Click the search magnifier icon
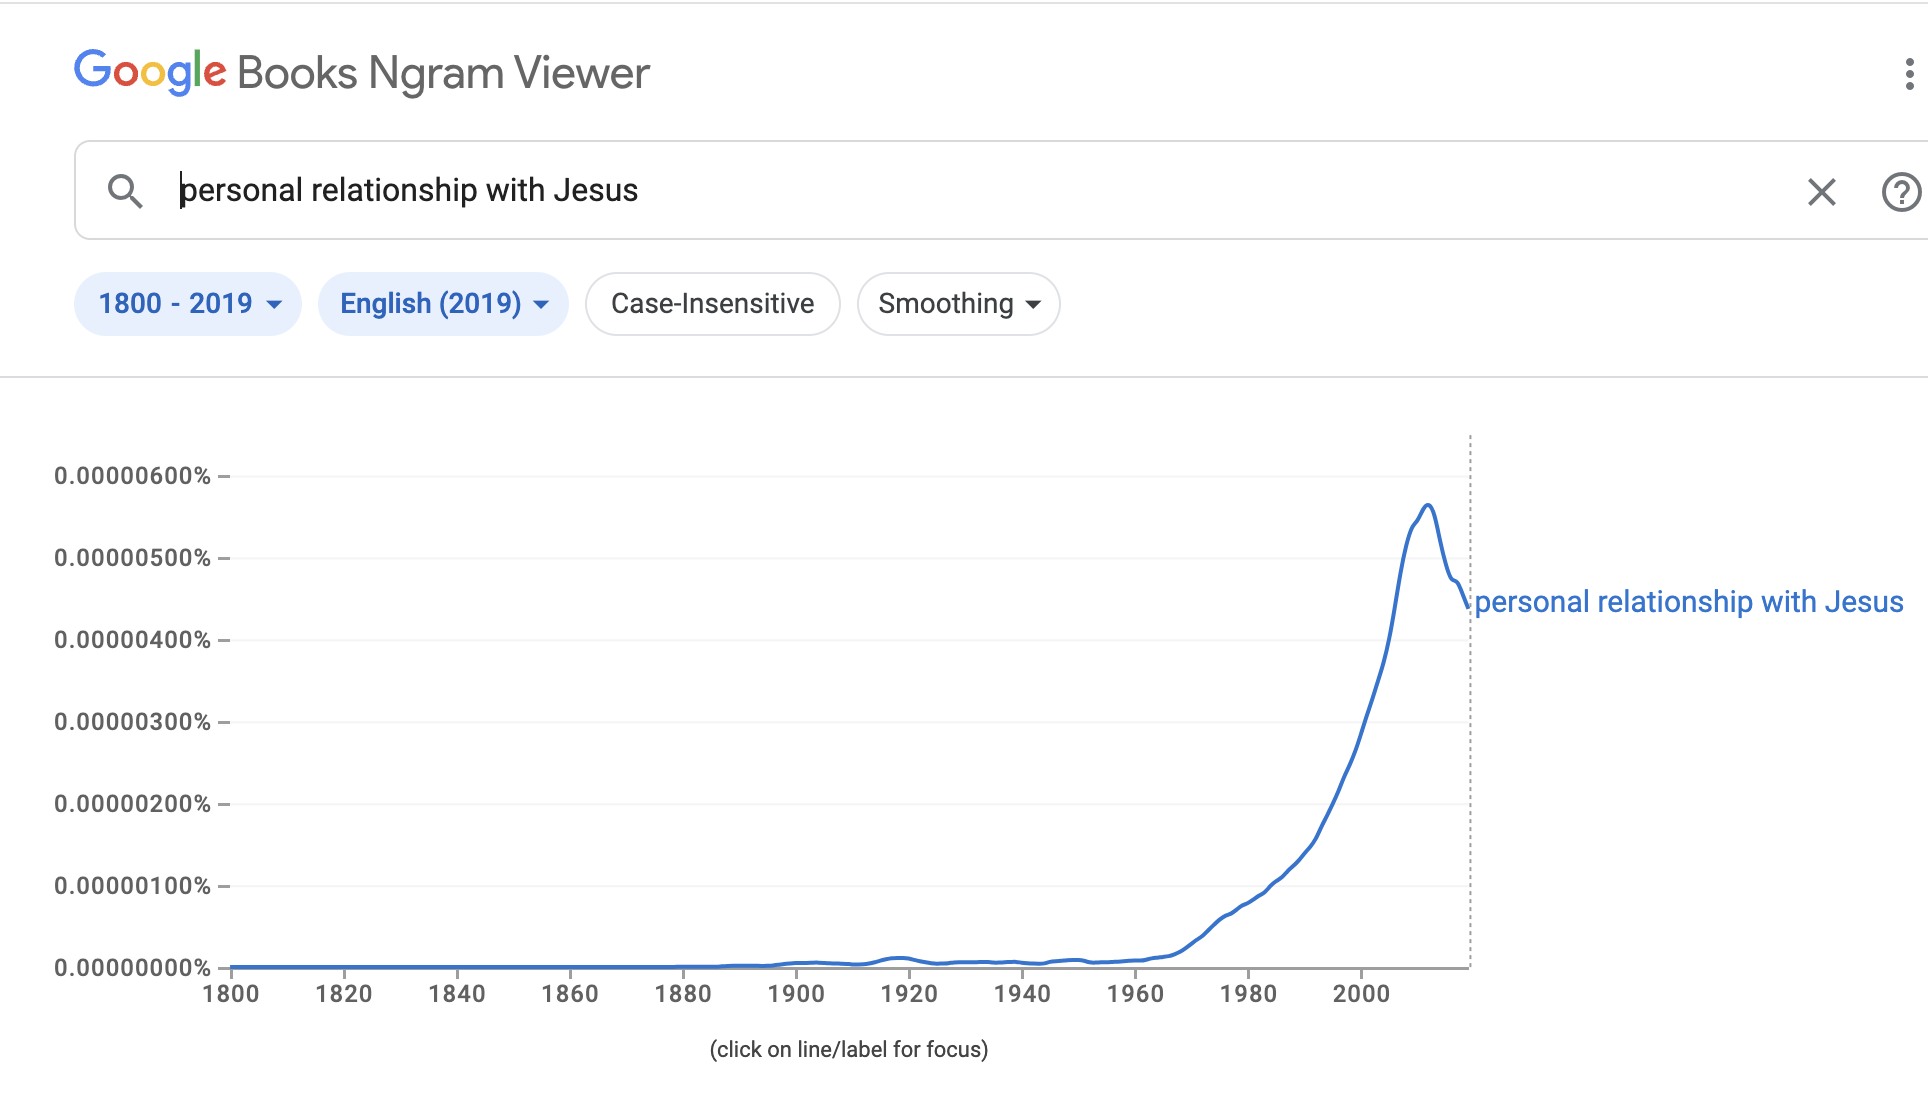The height and width of the screenshot is (1104, 1928). tap(125, 190)
